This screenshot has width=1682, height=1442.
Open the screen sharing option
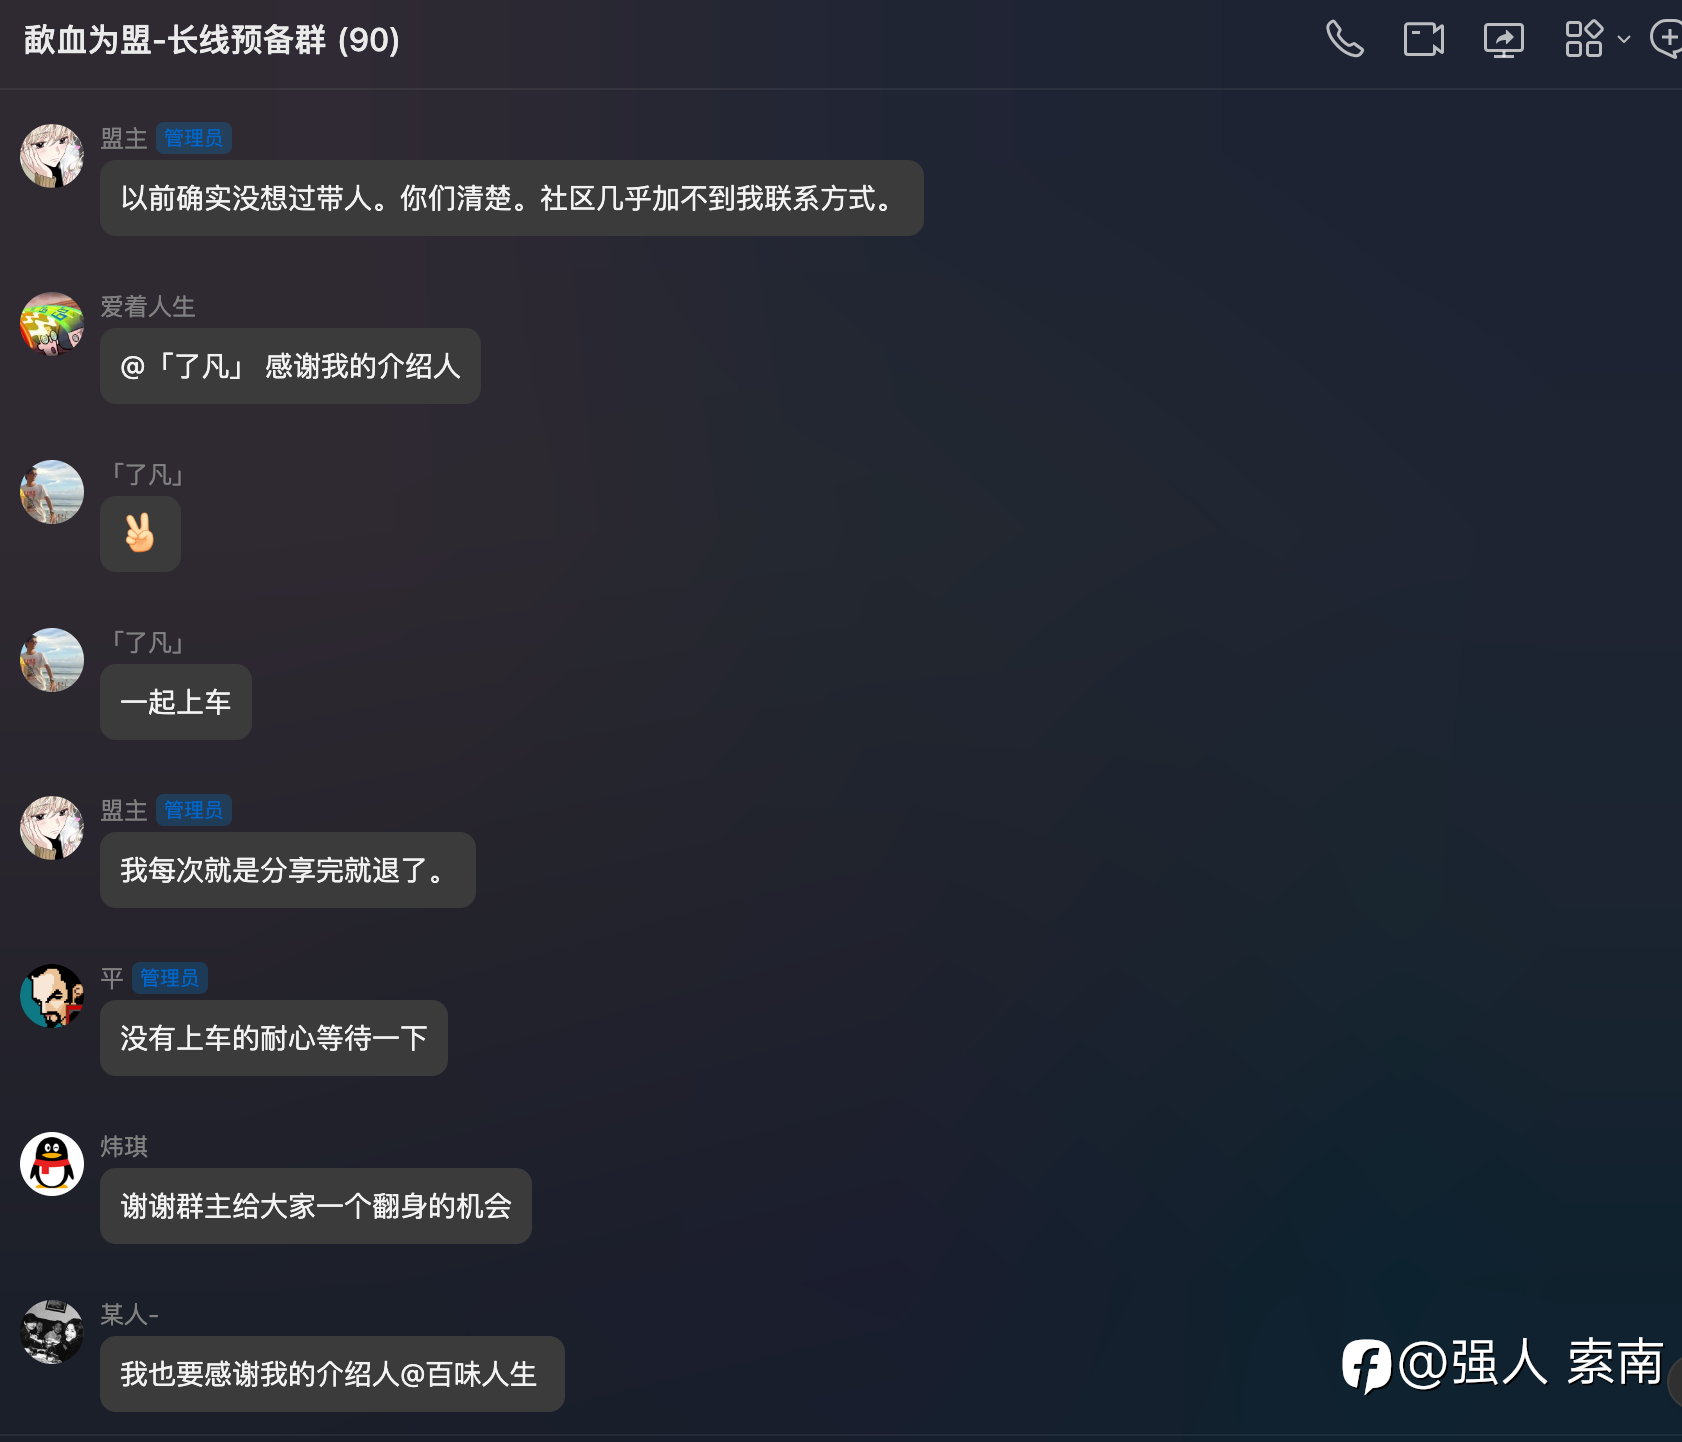tap(1504, 40)
